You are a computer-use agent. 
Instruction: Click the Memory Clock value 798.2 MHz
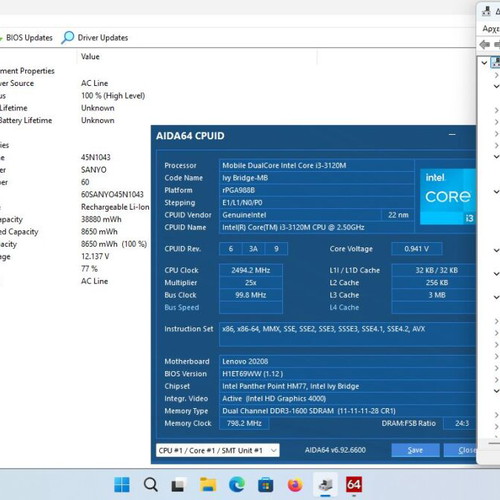click(244, 423)
